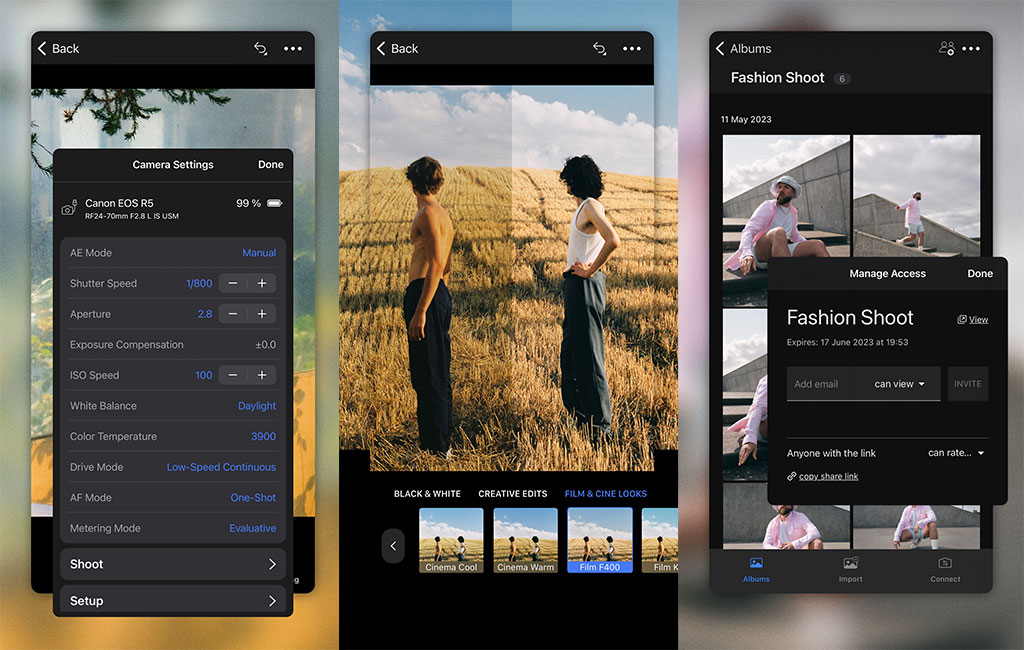This screenshot has width=1024, height=650.
Task: Change AF Mode One-Shot
Action: (x=253, y=498)
